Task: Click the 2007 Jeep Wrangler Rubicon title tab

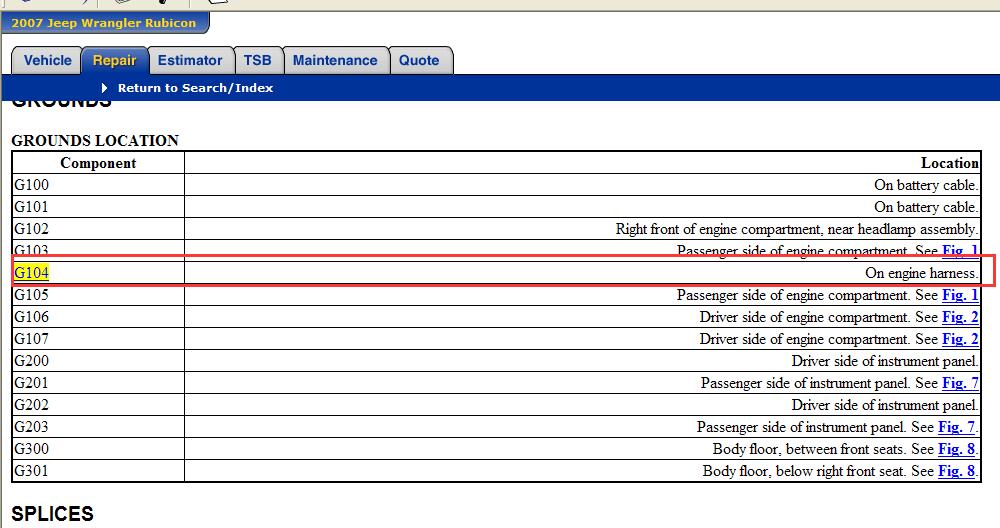Action: coord(104,23)
